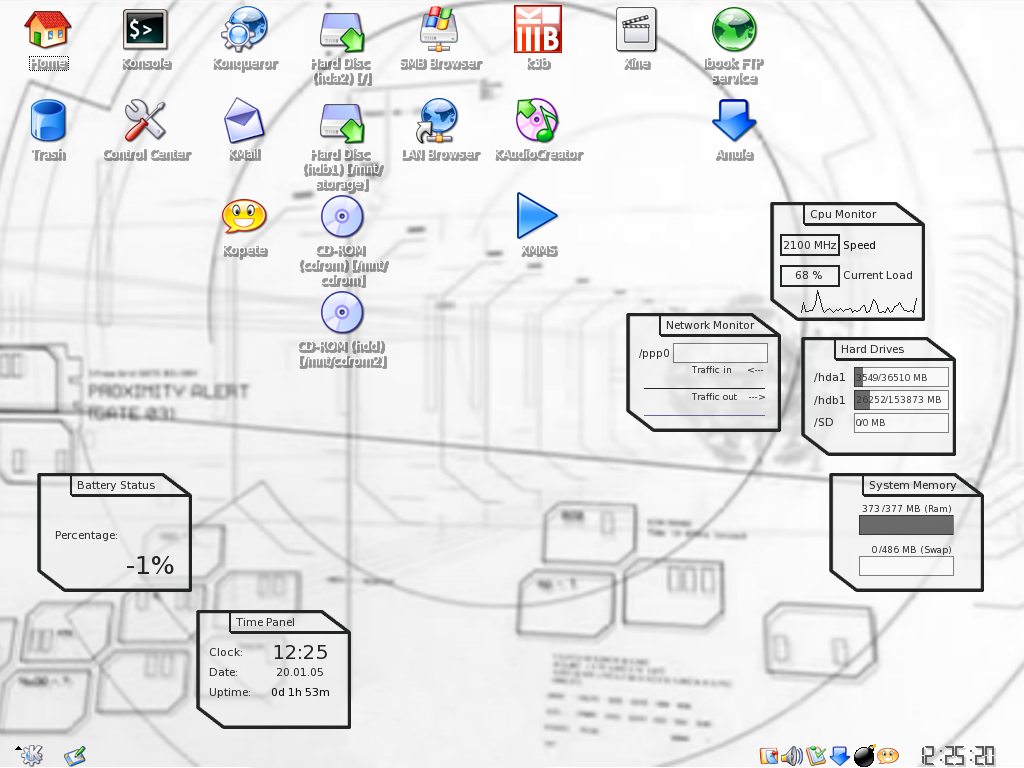Click the Kopete smiley tray icon
Image resolution: width=1024 pixels, height=768 pixels.
tap(888, 756)
